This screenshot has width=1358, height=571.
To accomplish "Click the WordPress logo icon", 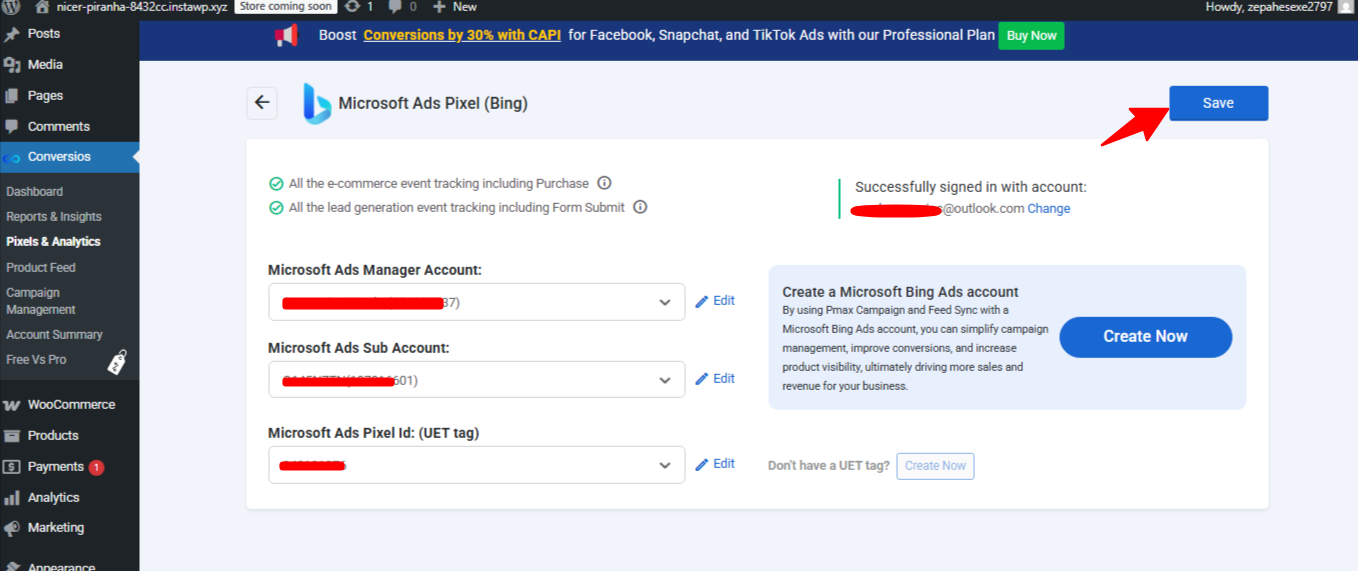I will 13,6.
